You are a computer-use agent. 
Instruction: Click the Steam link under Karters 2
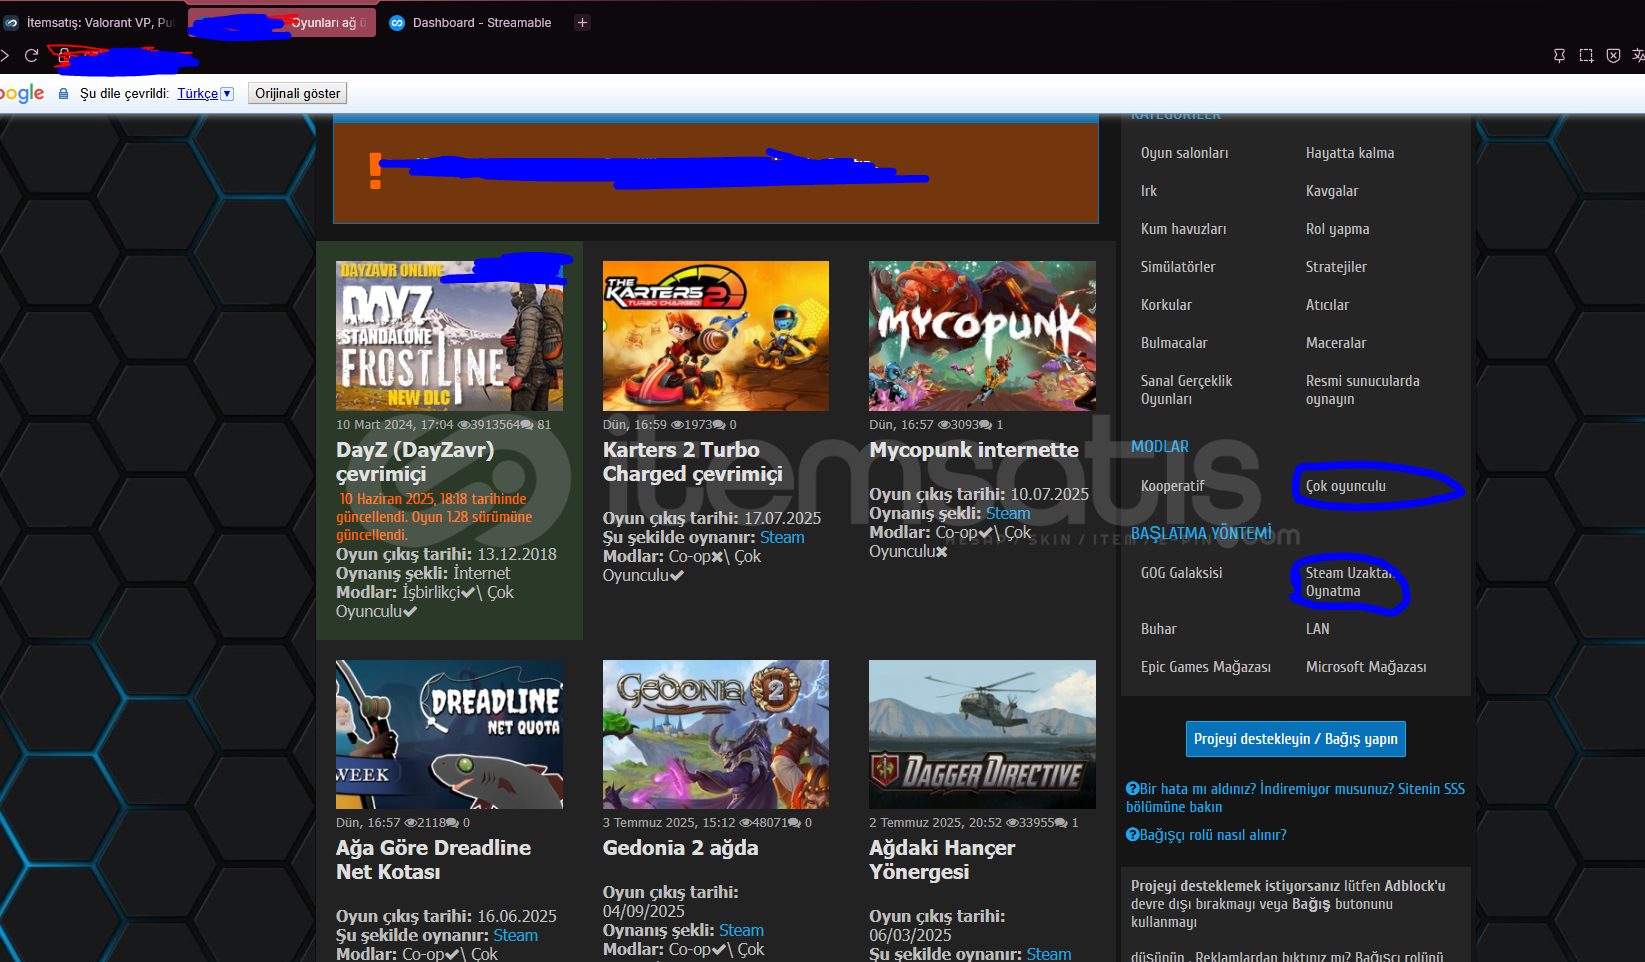point(782,537)
